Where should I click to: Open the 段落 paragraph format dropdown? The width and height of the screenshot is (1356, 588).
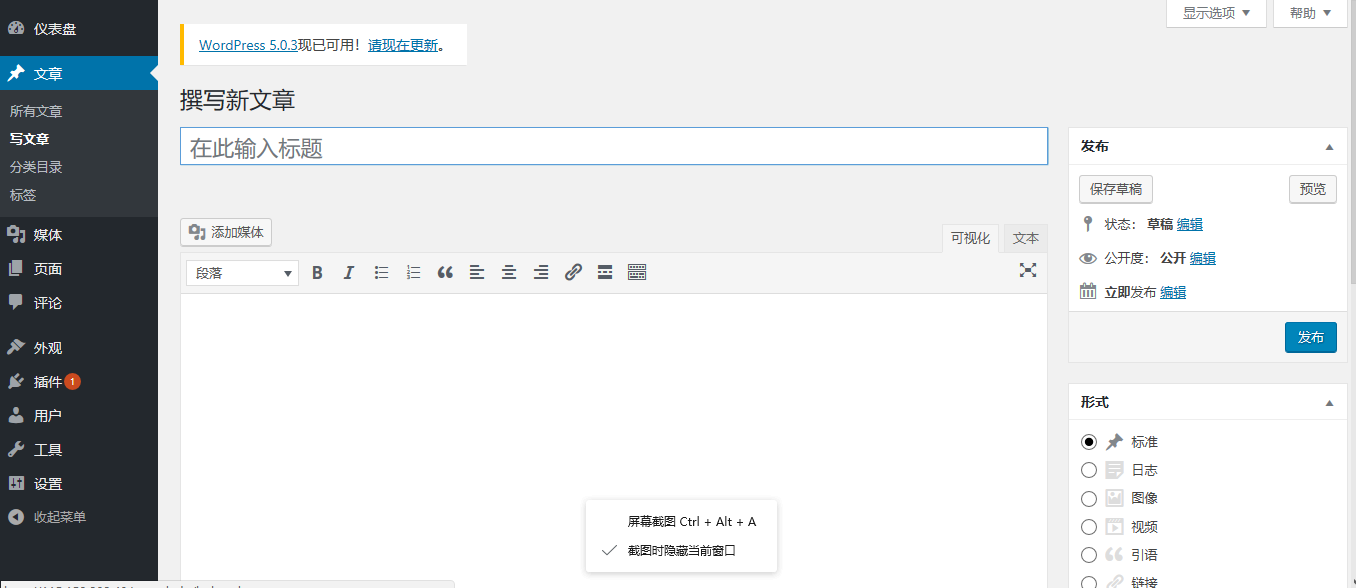[242, 273]
